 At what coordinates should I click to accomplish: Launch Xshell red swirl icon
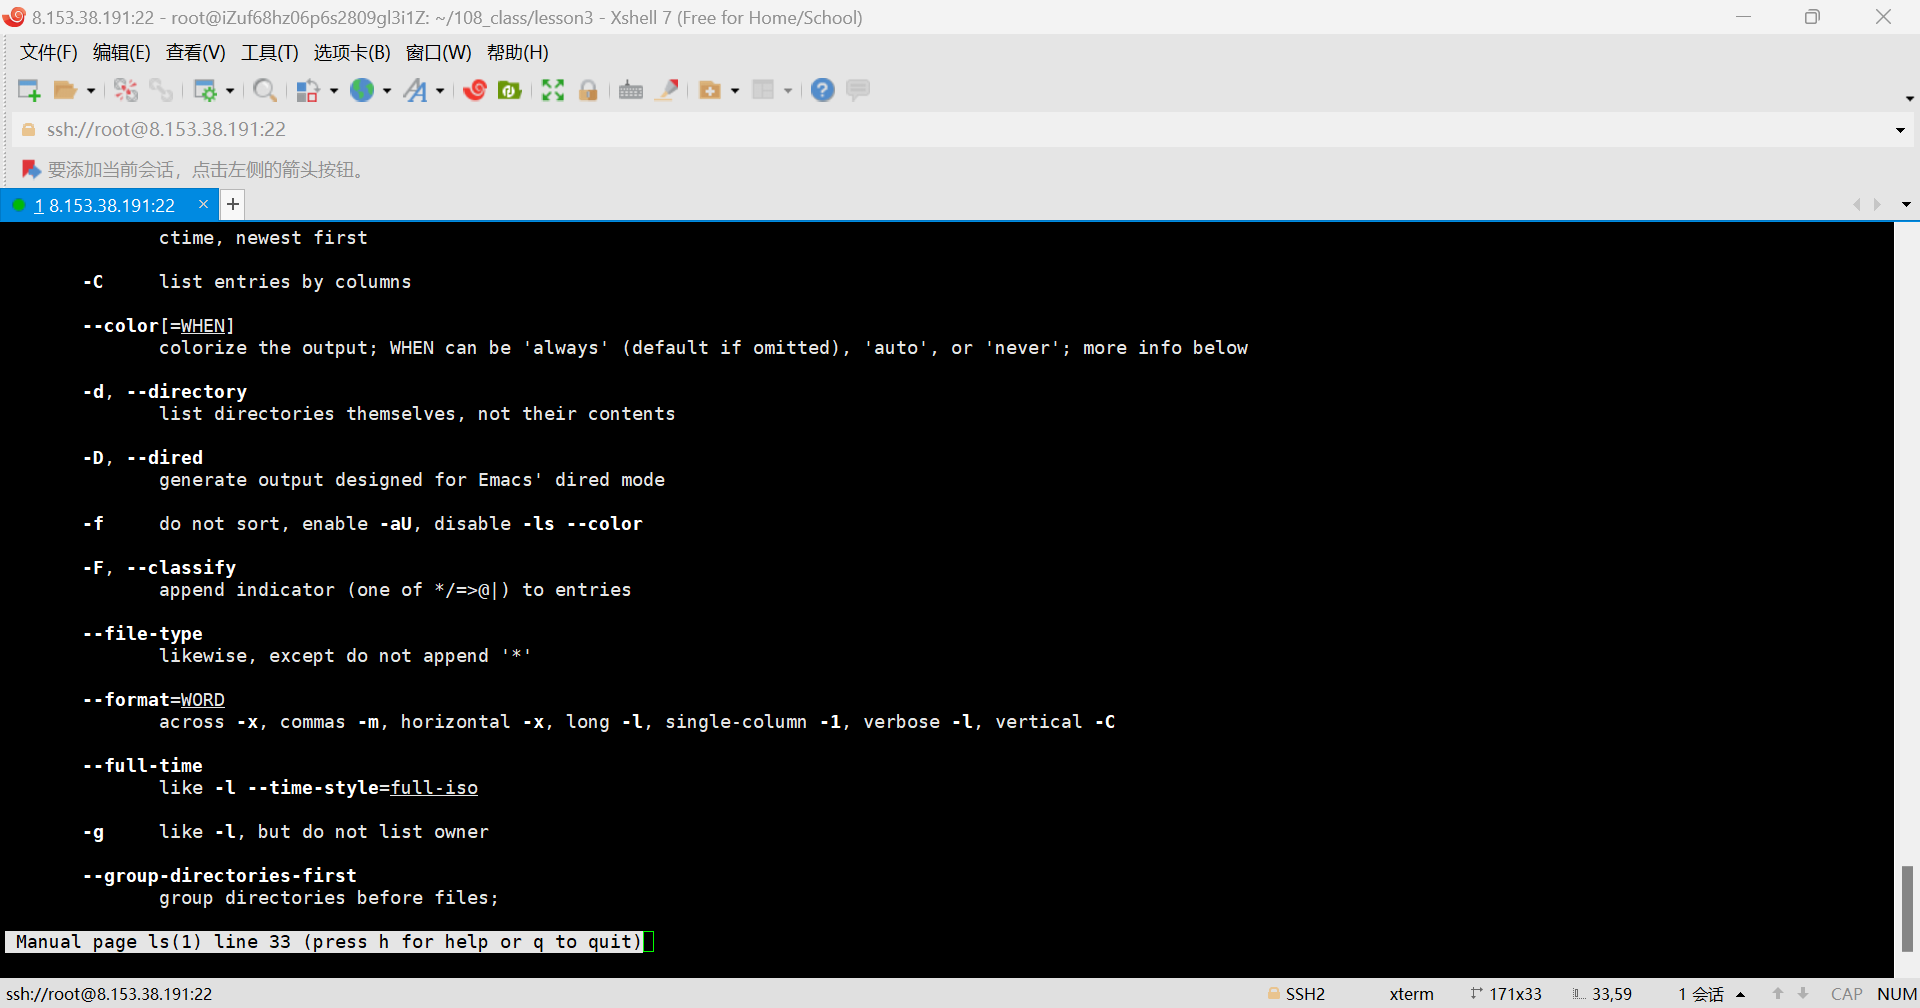475,91
